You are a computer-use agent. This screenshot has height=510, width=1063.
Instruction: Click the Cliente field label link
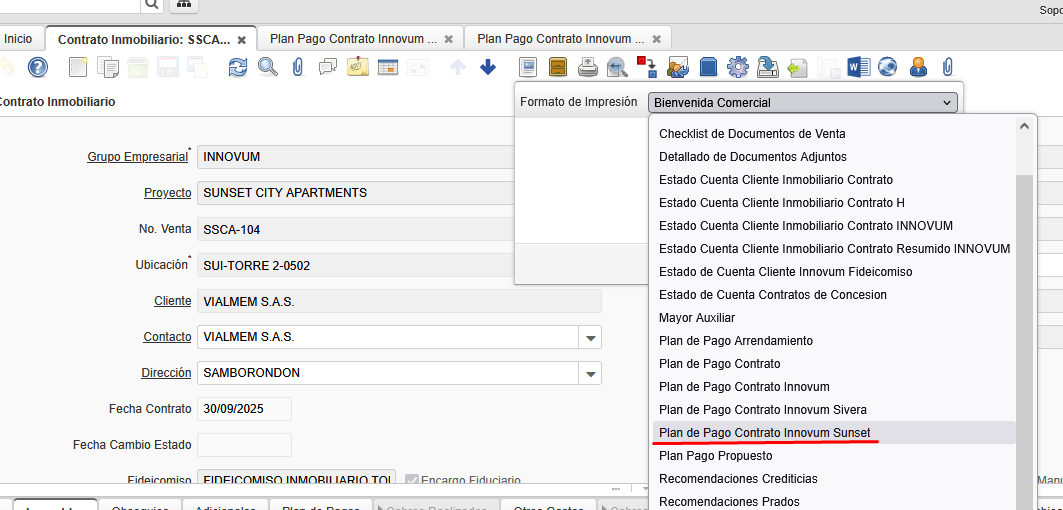pos(172,301)
